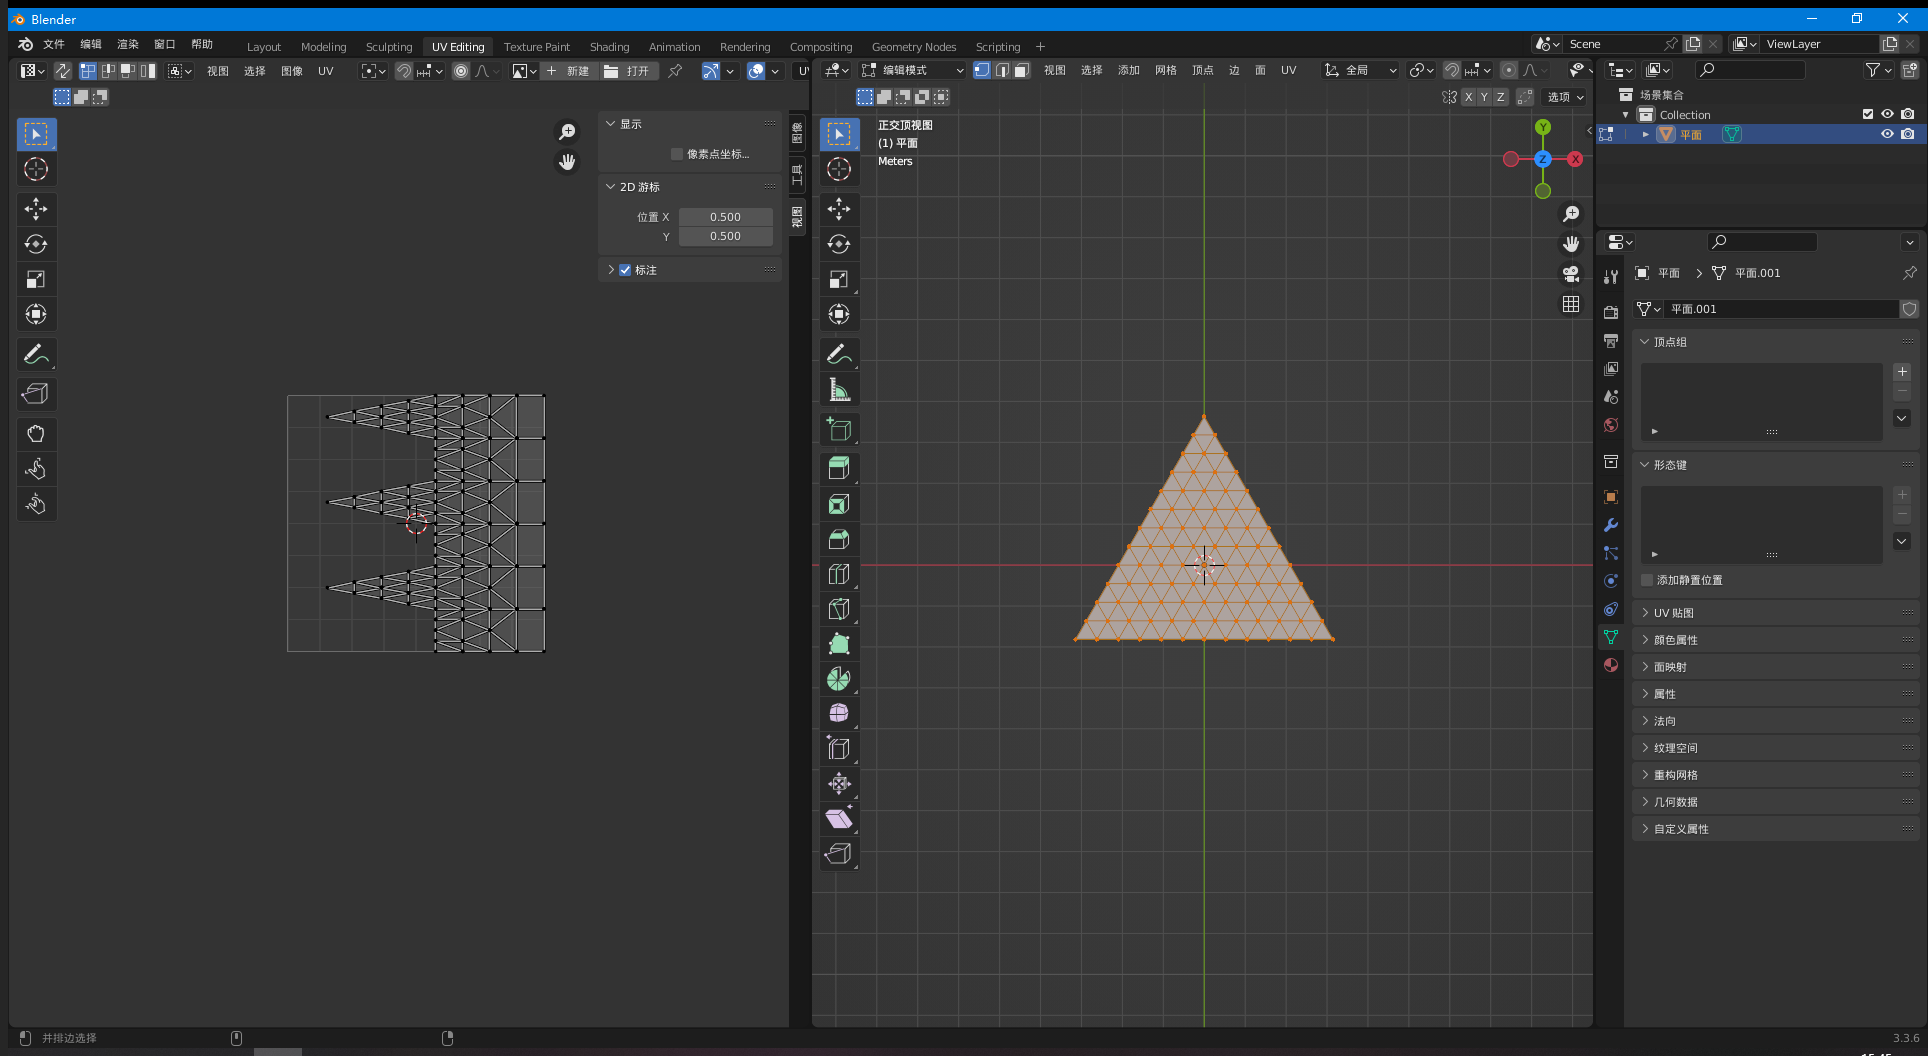Image resolution: width=1928 pixels, height=1056 pixels.
Task: Hide the Collection in viewport via eye icon
Action: [x=1887, y=114]
